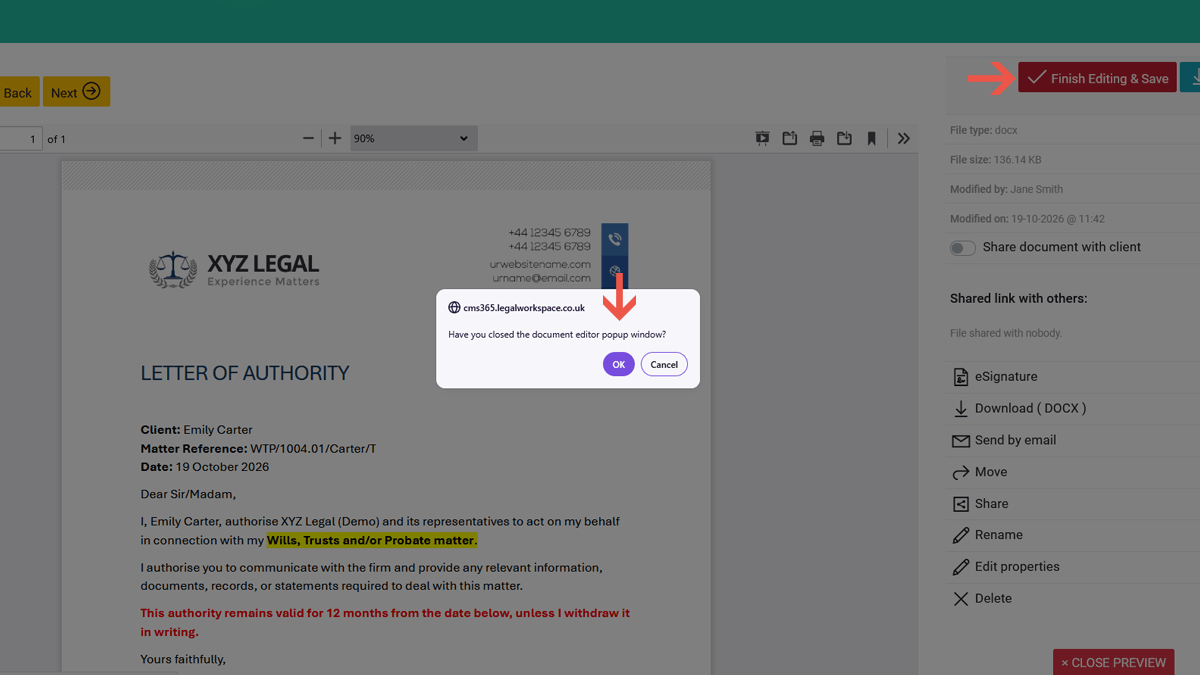Click OK in the popup dialog
Viewport: 1200px width, 675px height.
[x=618, y=364]
